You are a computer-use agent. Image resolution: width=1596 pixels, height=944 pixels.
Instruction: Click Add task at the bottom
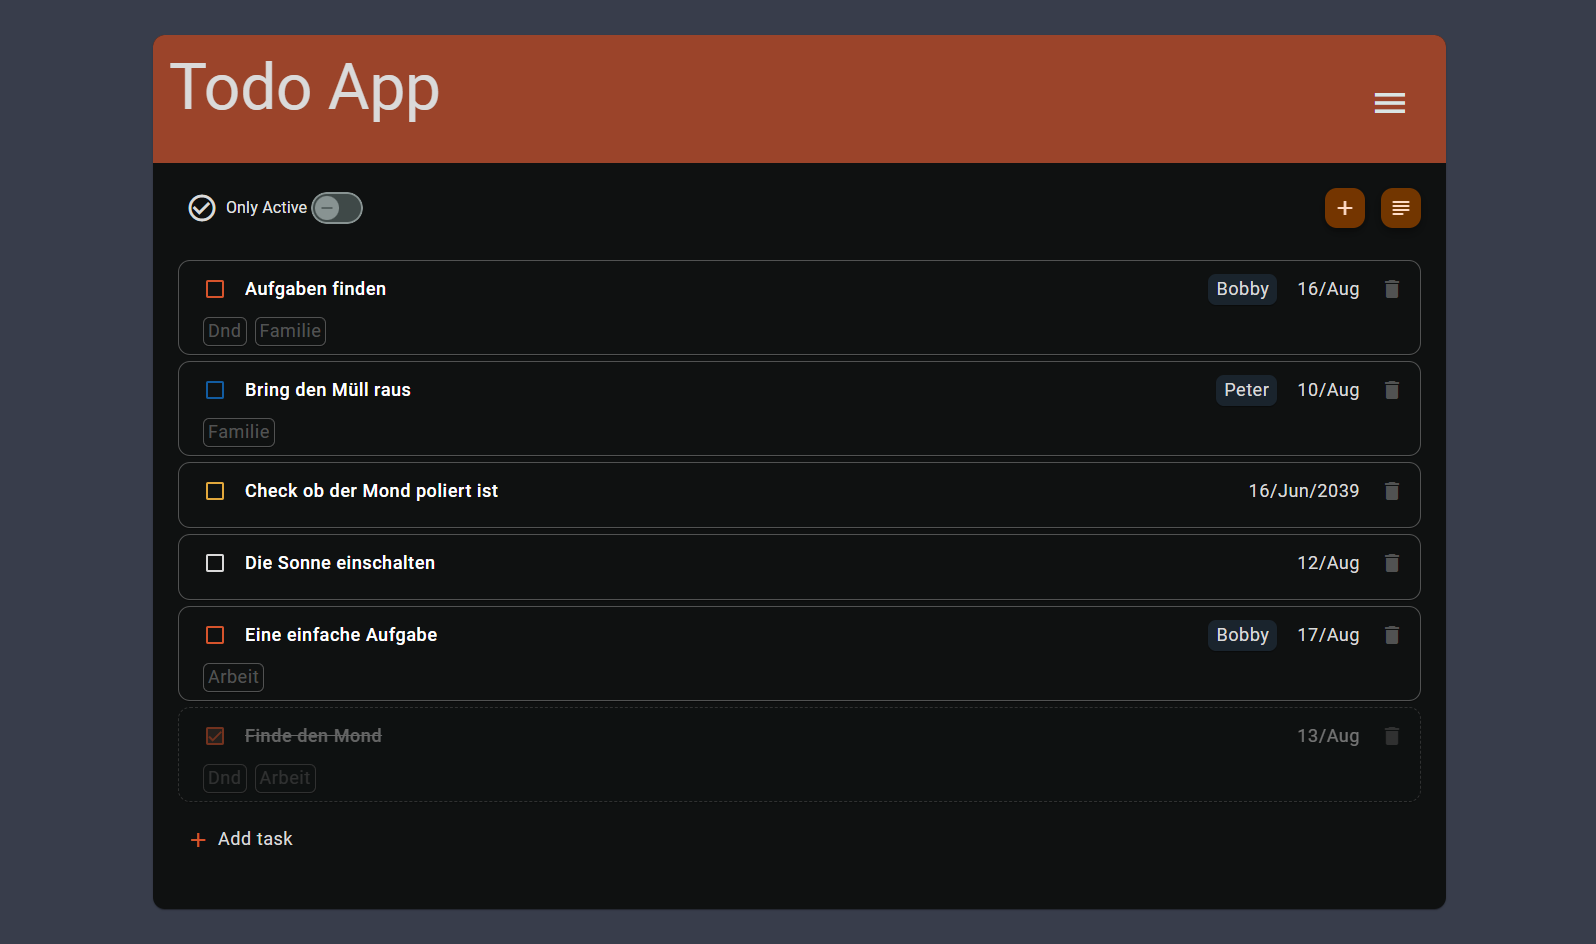[242, 839]
